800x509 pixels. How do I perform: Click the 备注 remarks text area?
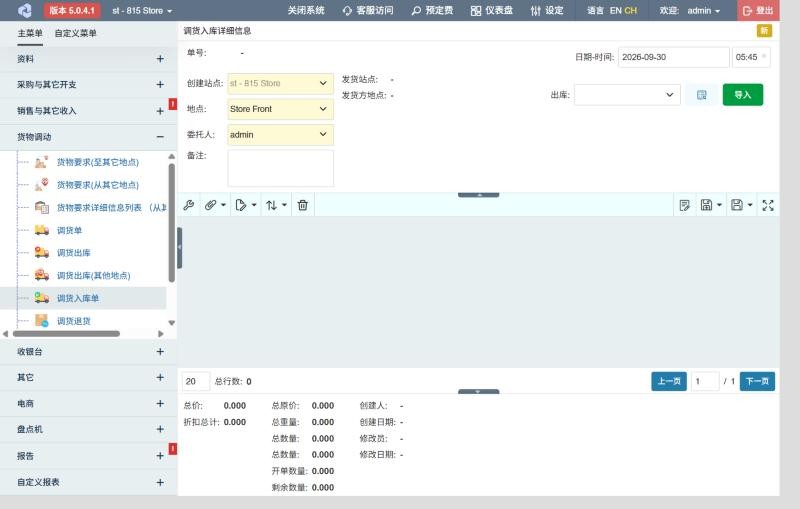[281, 168]
